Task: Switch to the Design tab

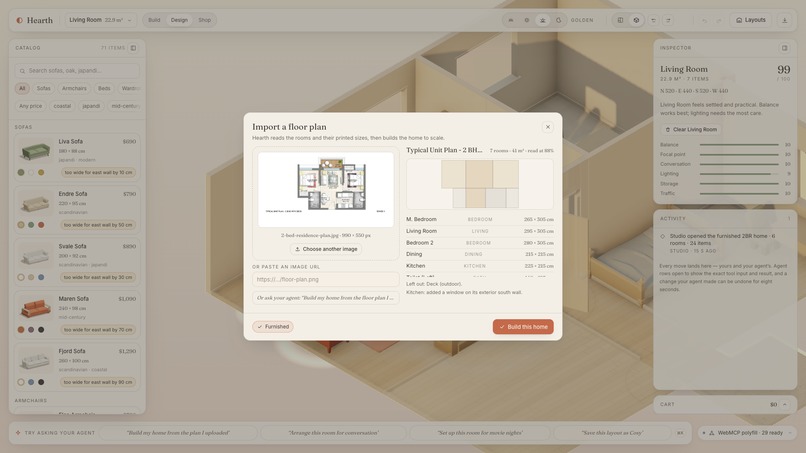Action: pyautogui.click(x=179, y=20)
